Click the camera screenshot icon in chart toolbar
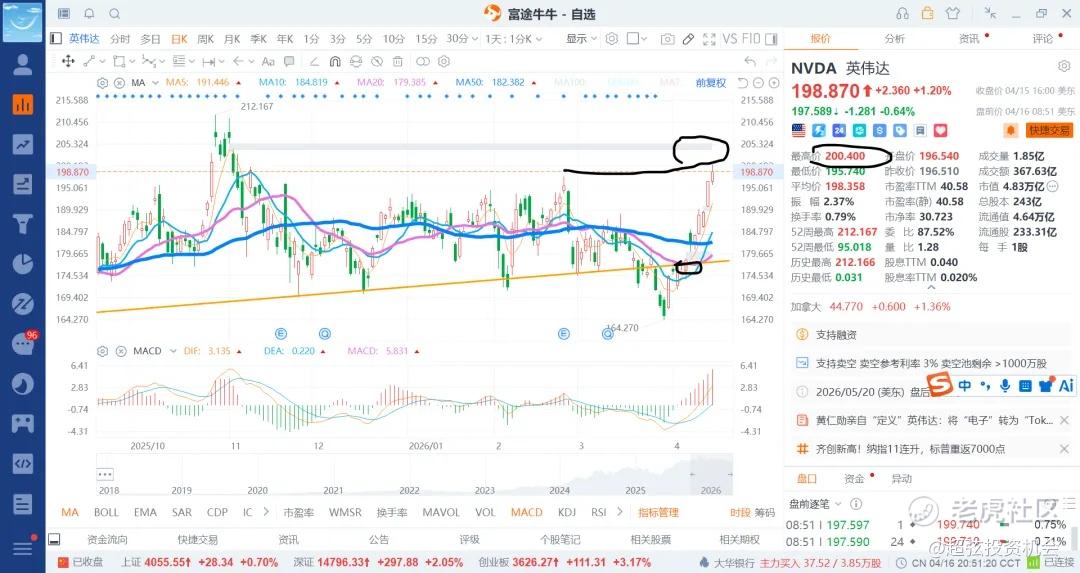Image resolution: width=1080 pixels, height=573 pixels. coord(667,39)
